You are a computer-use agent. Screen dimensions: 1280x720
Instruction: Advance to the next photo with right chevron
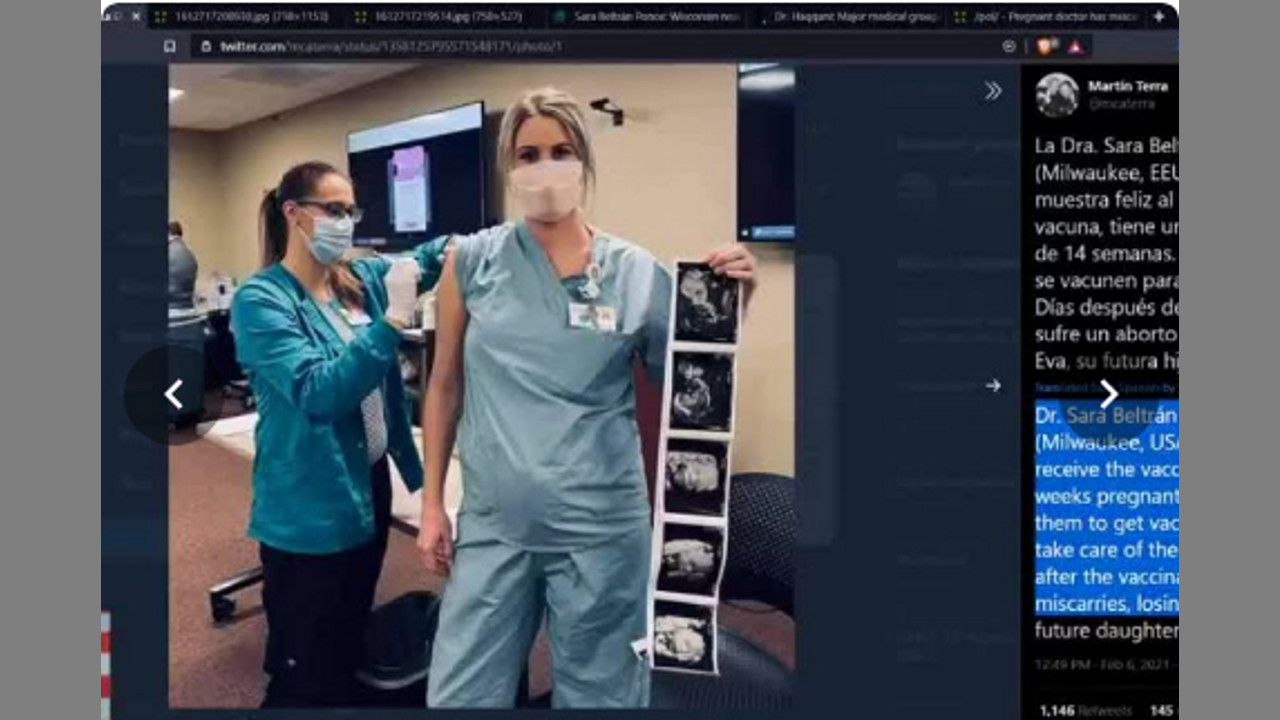1108,394
